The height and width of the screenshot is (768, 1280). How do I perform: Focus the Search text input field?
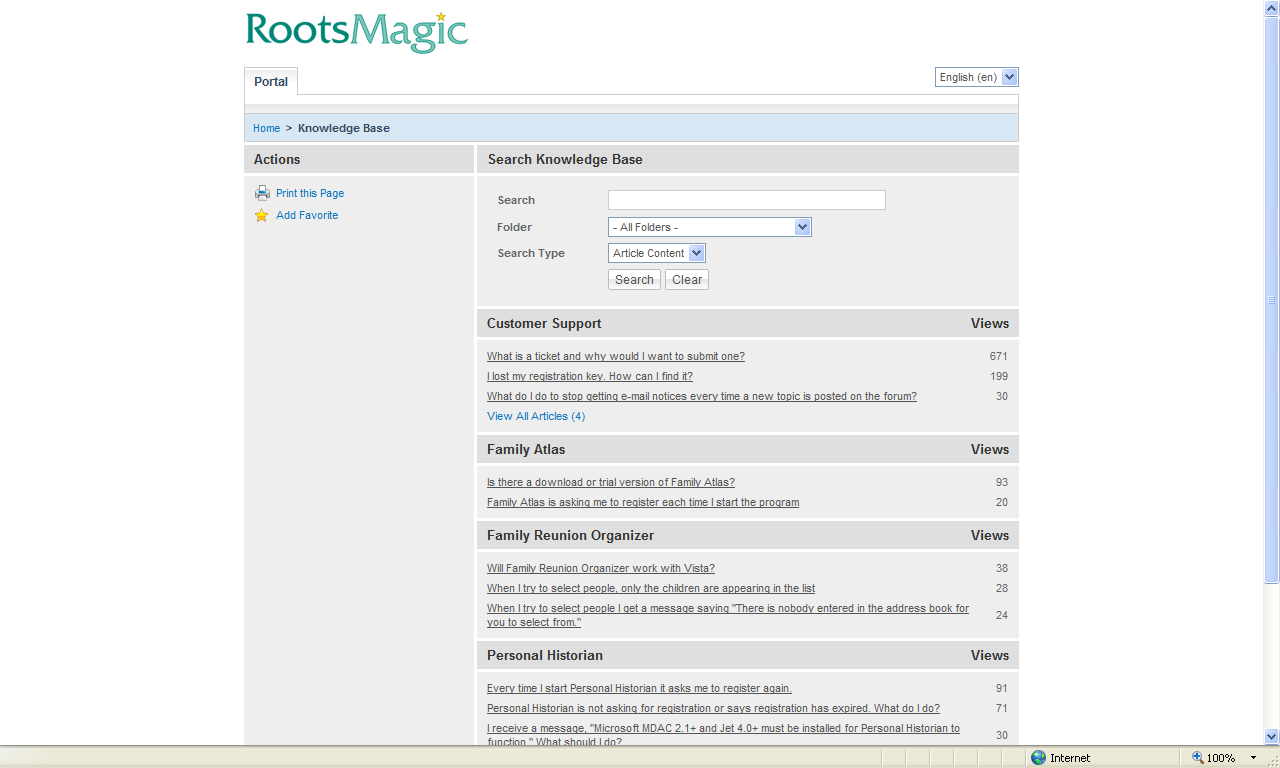point(747,200)
